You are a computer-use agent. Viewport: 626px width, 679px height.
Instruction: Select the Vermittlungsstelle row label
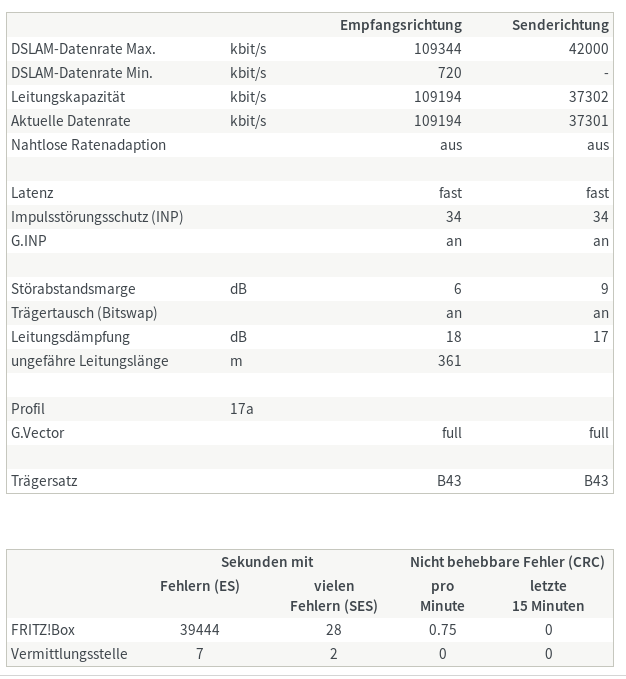pyautogui.click(x=69, y=654)
